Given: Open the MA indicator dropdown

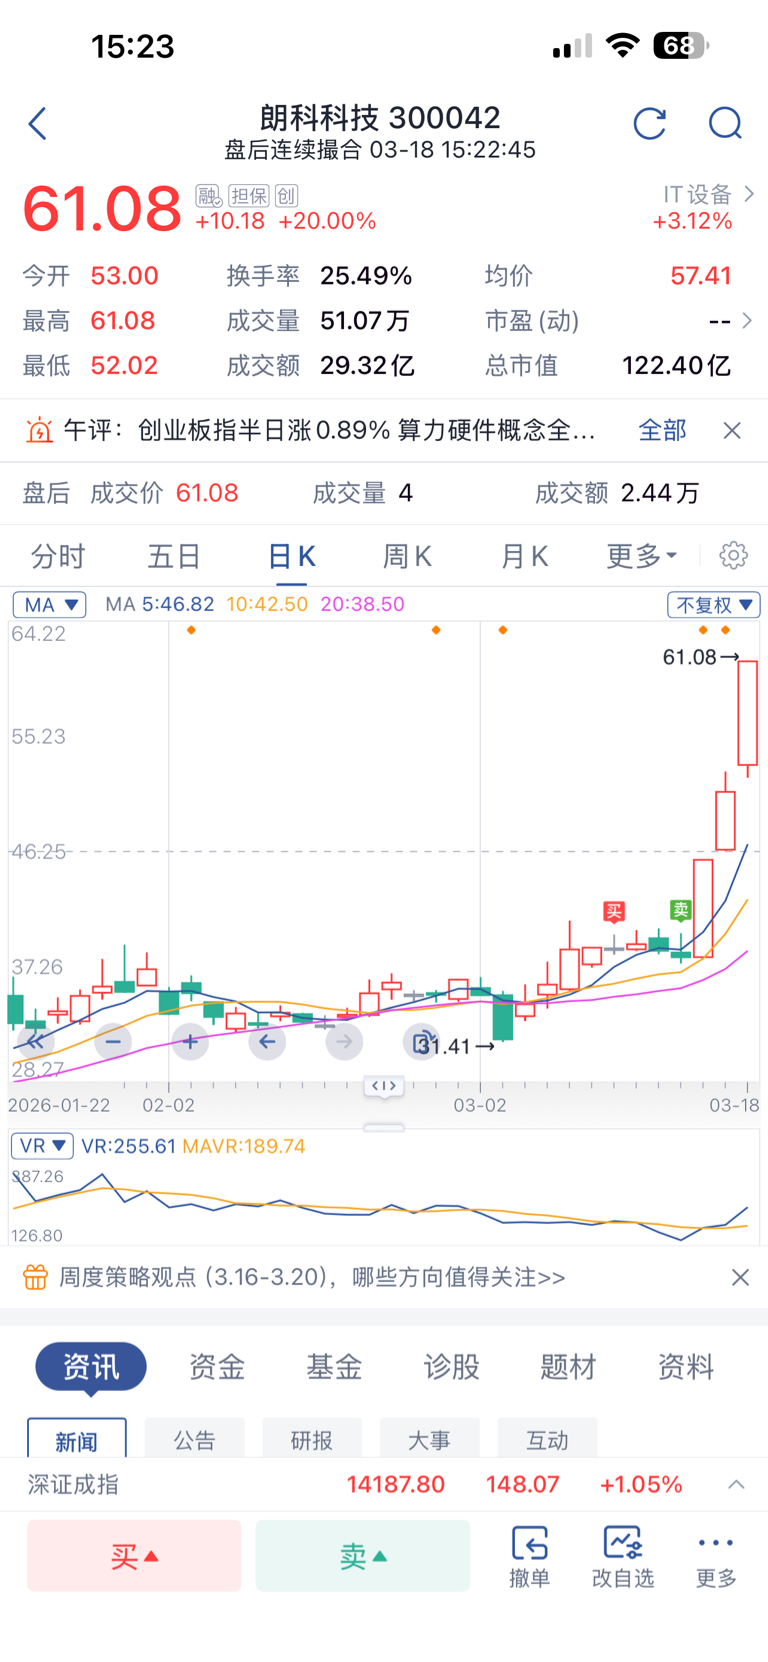Looking at the screenshot, I should 49,605.
